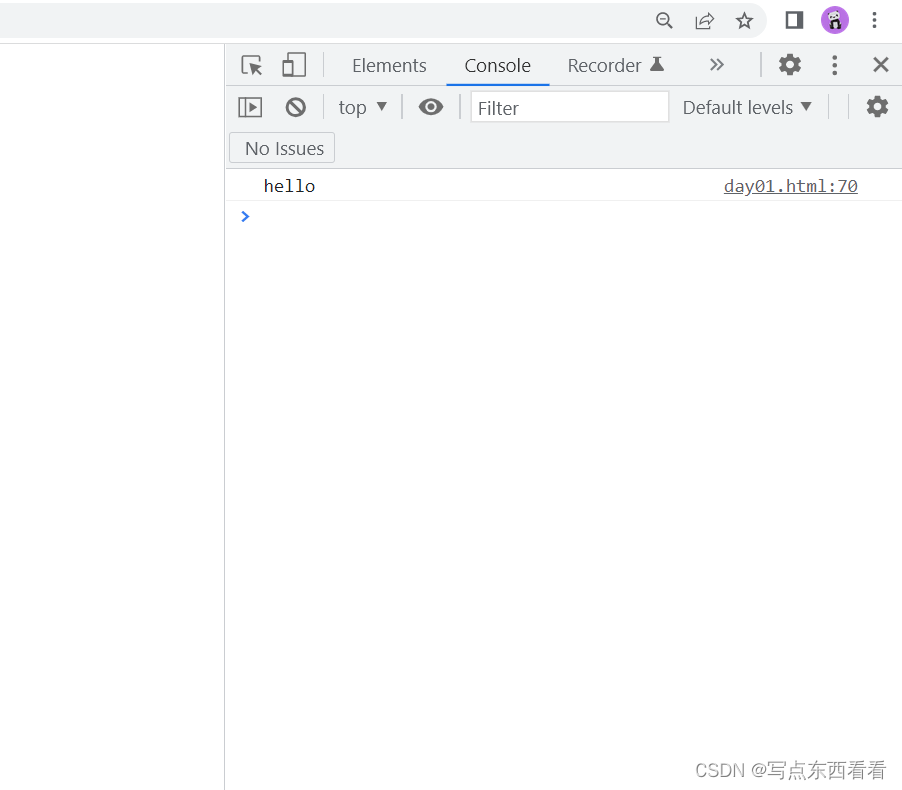Open the Recorder panel
This screenshot has width=902, height=790.
(607, 65)
